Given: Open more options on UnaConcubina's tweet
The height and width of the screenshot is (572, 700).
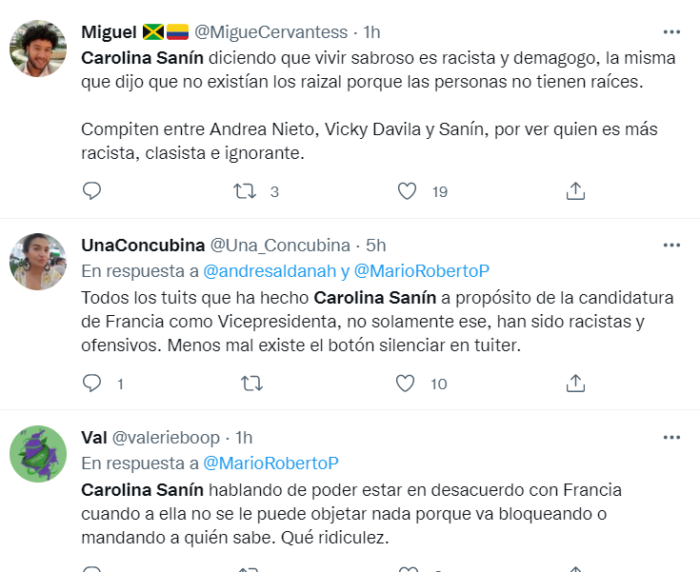Looking at the screenshot, I should pyautogui.click(x=672, y=245).
